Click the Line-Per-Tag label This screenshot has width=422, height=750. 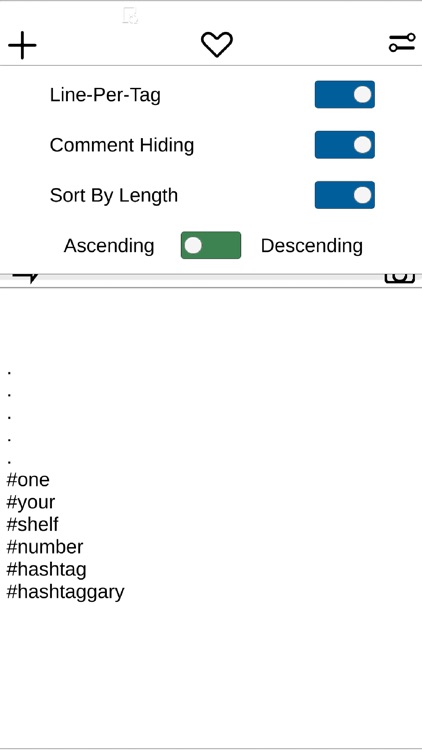105,95
